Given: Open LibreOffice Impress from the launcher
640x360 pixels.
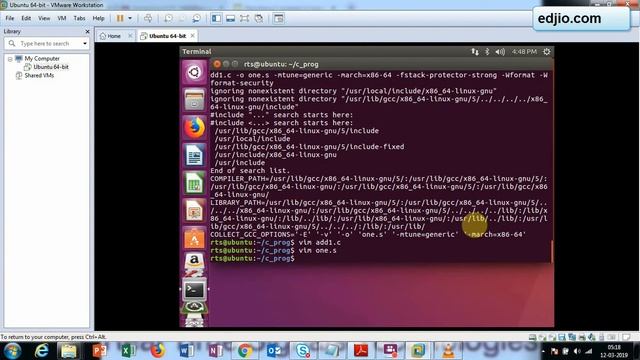Looking at the screenshot, I should pyautogui.click(x=194, y=211).
